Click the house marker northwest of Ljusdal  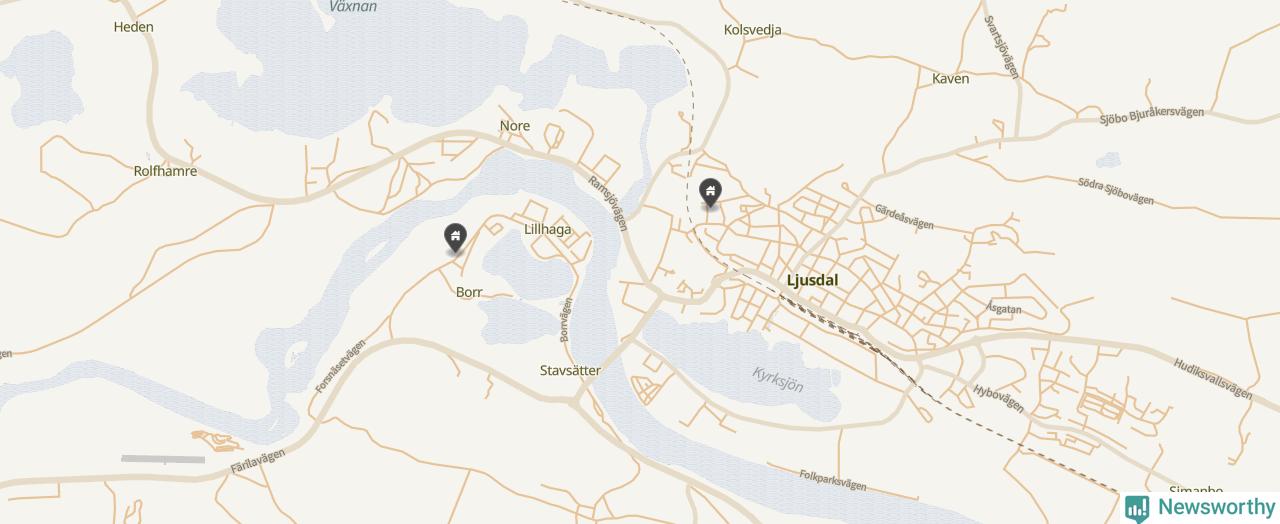coord(710,193)
